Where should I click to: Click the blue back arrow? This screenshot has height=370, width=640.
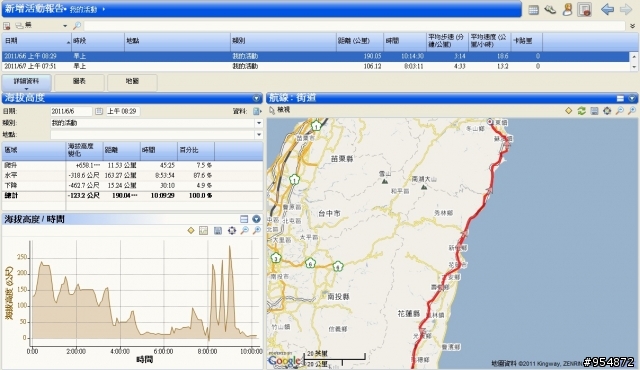[x=607, y=9]
